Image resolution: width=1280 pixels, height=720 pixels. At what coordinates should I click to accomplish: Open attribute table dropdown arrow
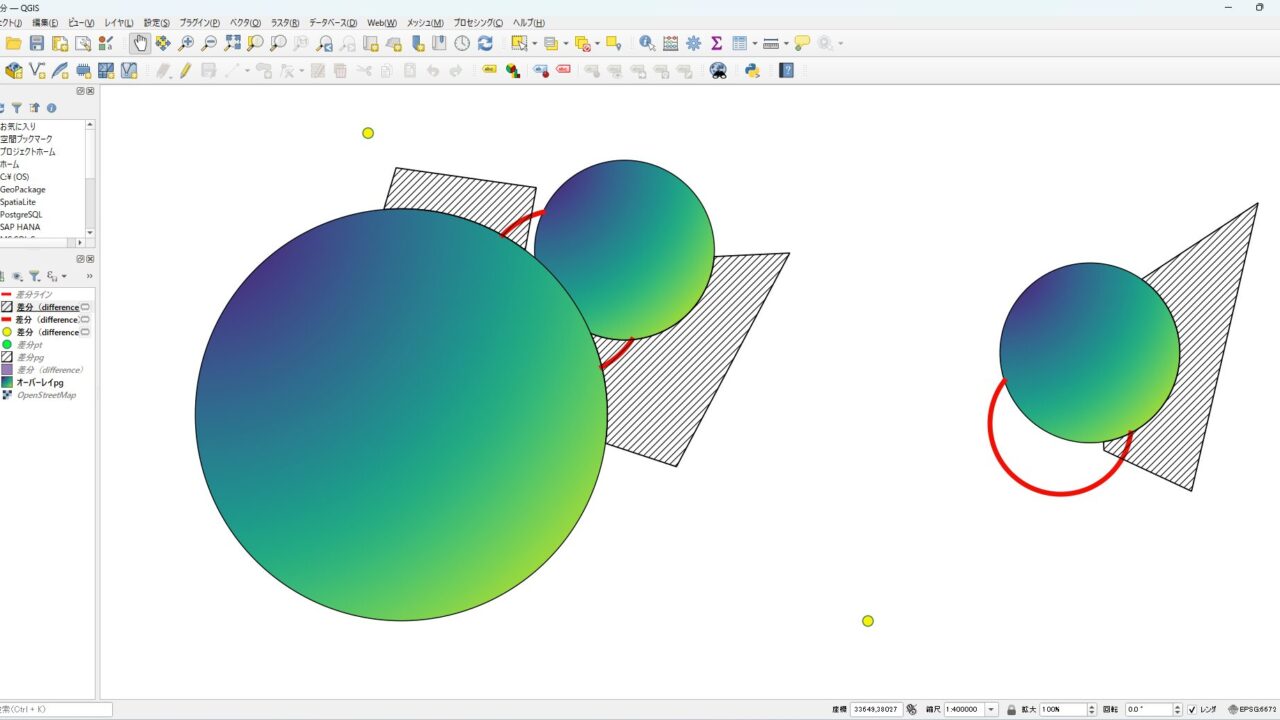[x=754, y=44]
